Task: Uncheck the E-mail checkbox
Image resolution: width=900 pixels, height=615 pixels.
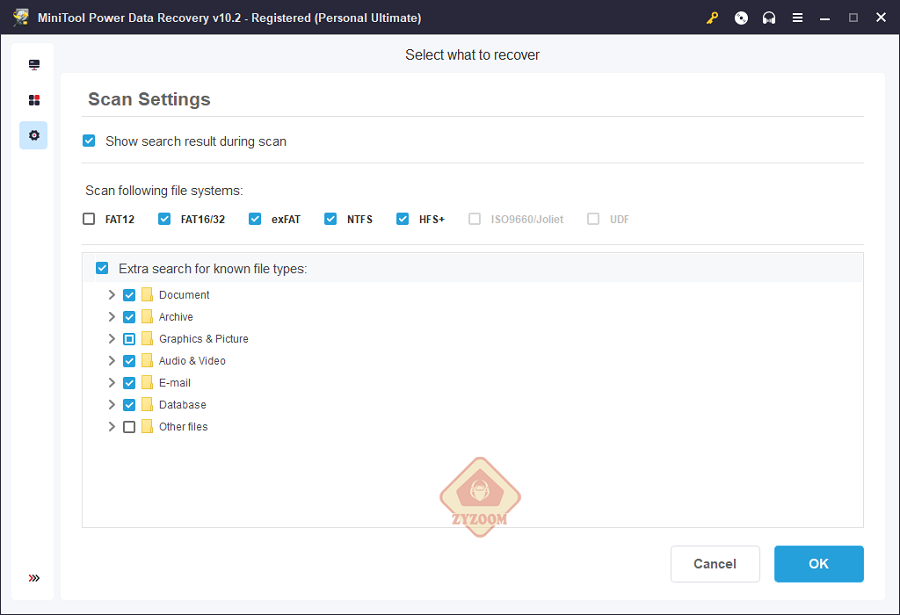Action: click(x=129, y=383)
